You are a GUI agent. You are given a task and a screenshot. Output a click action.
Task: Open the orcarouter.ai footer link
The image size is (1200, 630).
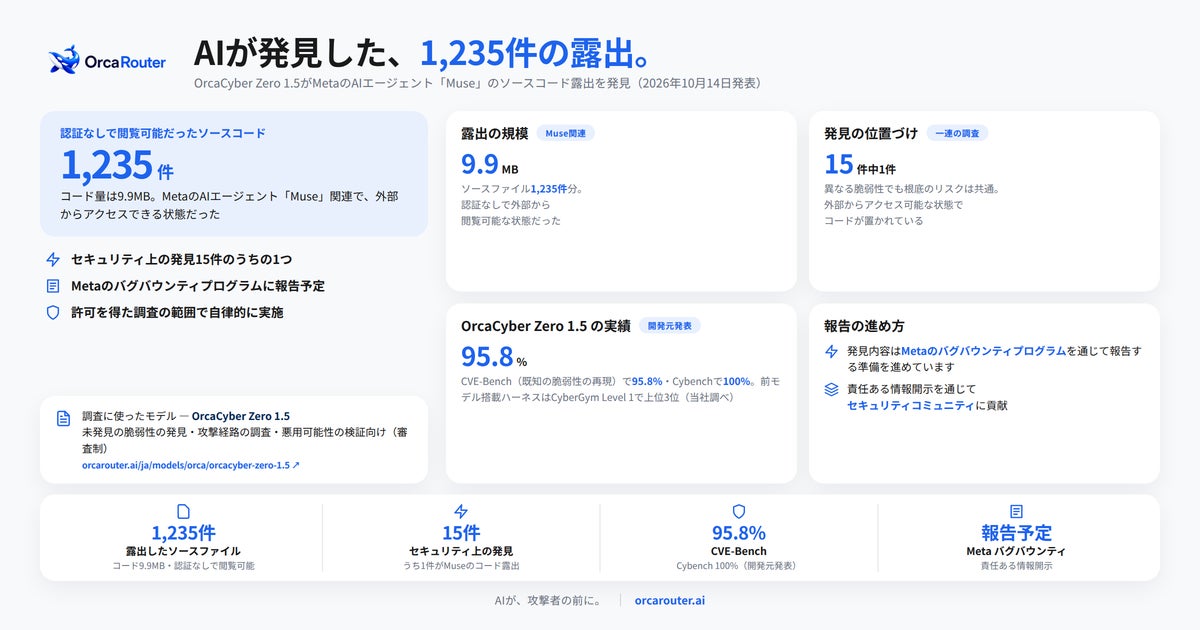[670, 601]
